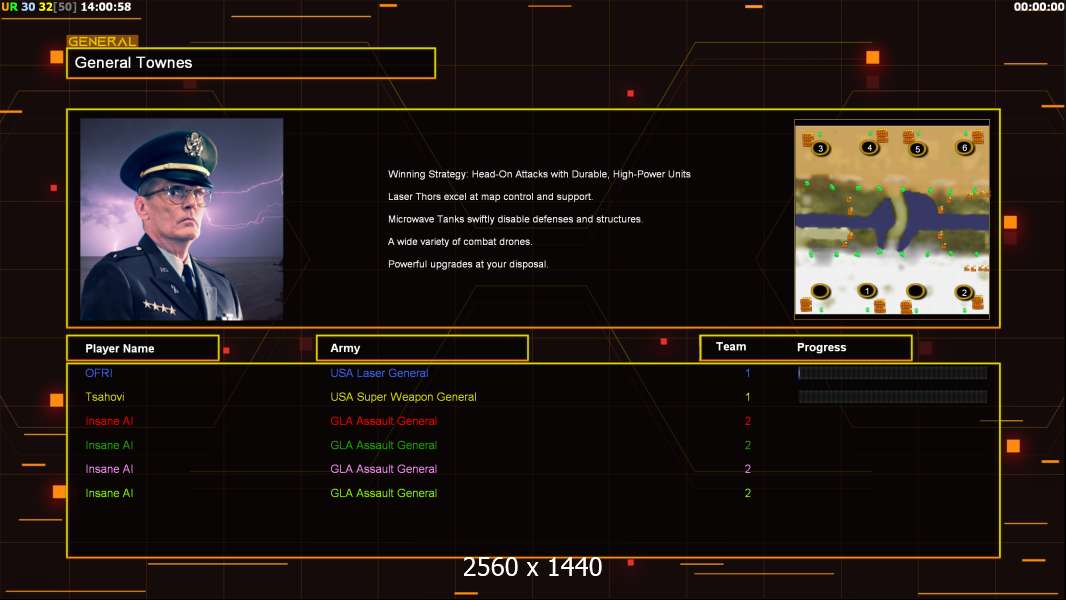1066x600 pixels.
Task: Select player Tsahovi in the list
Action: pos(105,397)
